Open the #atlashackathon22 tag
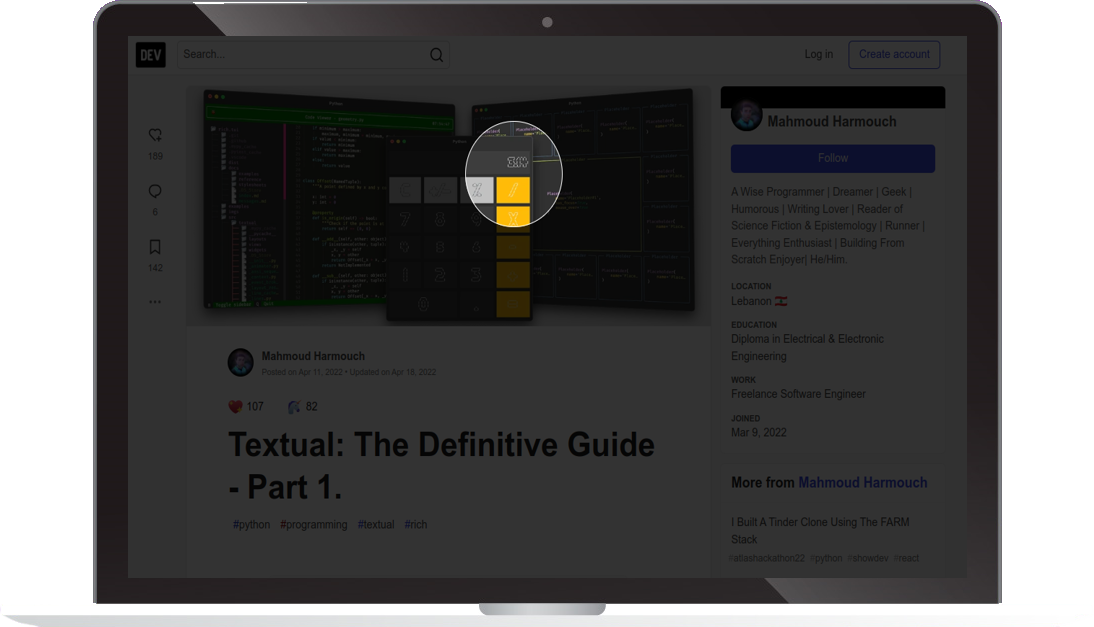Image resolution: width=1094 pixels, height=627 pixels. 766,558
